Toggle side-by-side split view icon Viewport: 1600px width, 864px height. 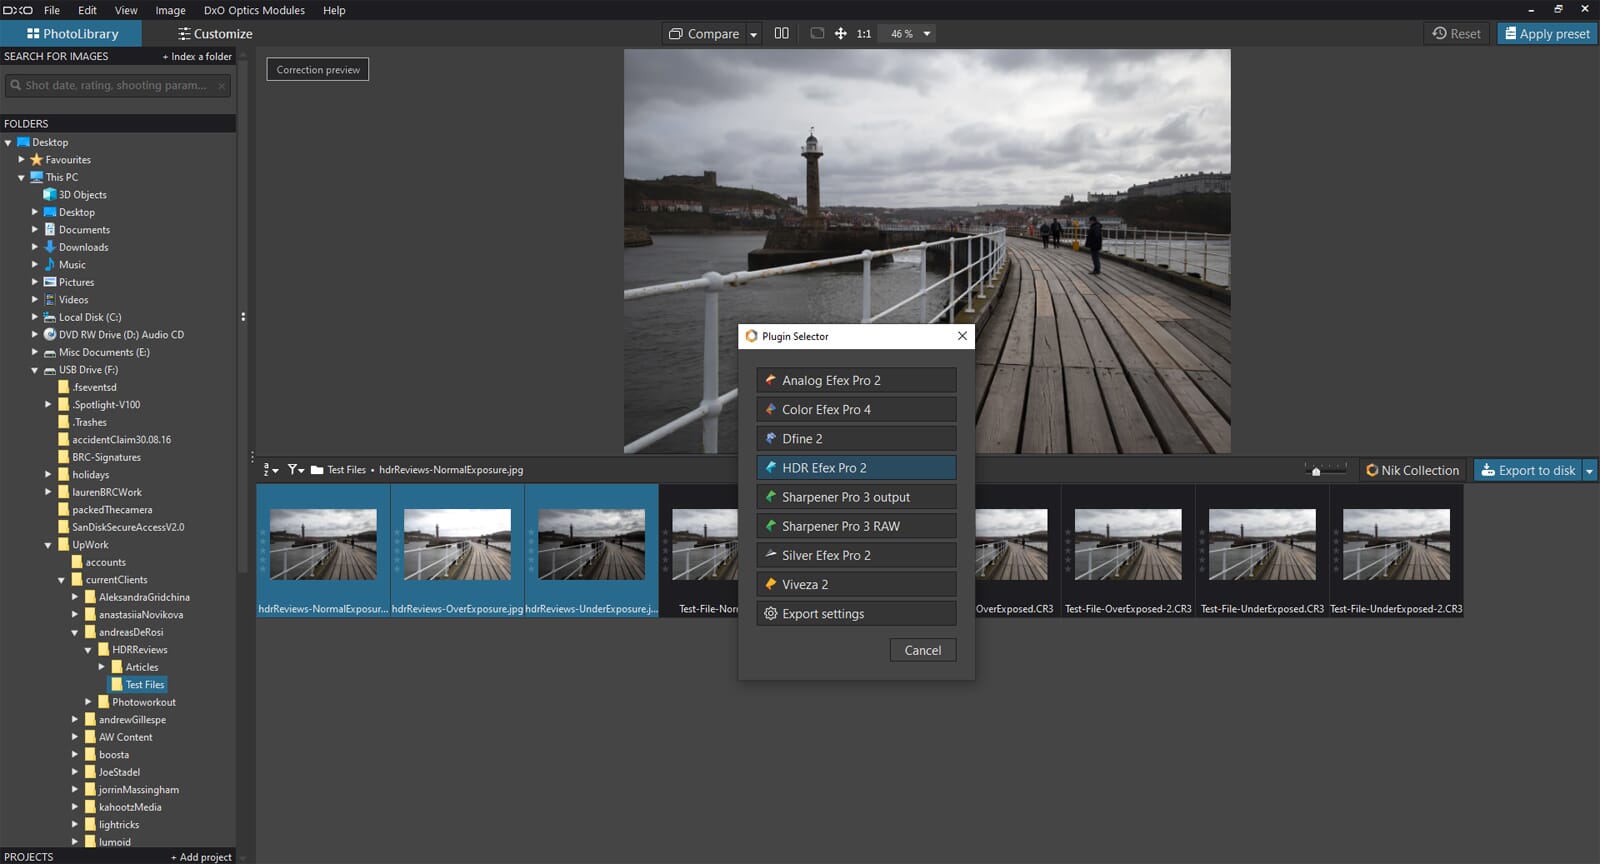782,33
